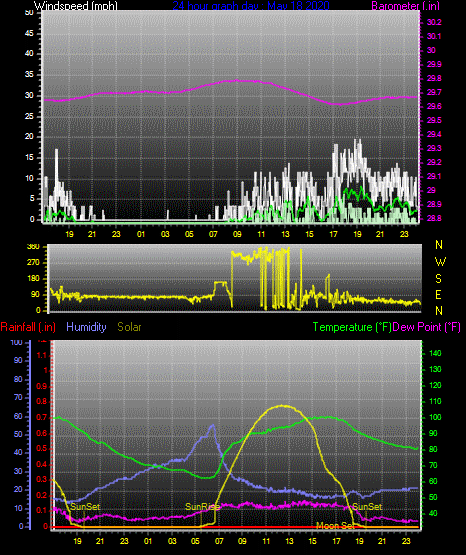
Task: Click the compass letter "S" beside wind direction chart
Action: click(x=439, y=279)
